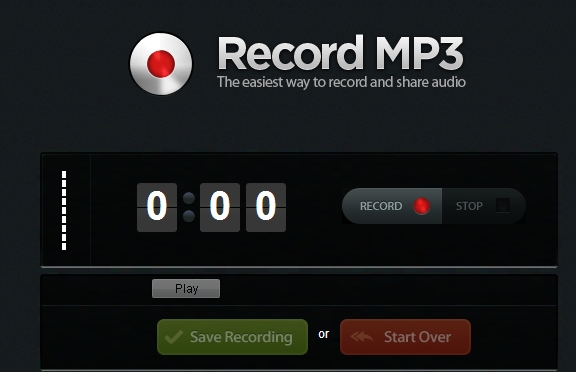Click the "or" text between the buttons
Screen dimensions: 576x372
[x=324, y=334]
